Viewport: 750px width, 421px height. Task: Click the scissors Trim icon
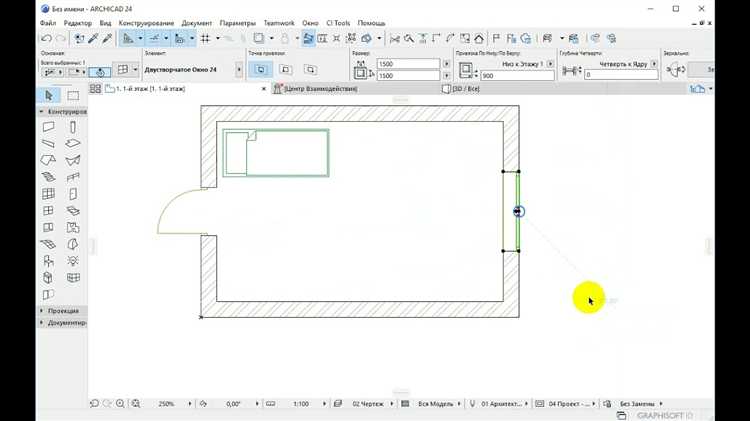point(395,39)
